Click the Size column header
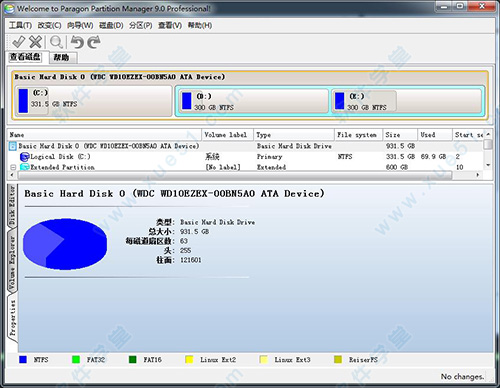The height and width of the screenshot is (388, 500). coord(400,135)
